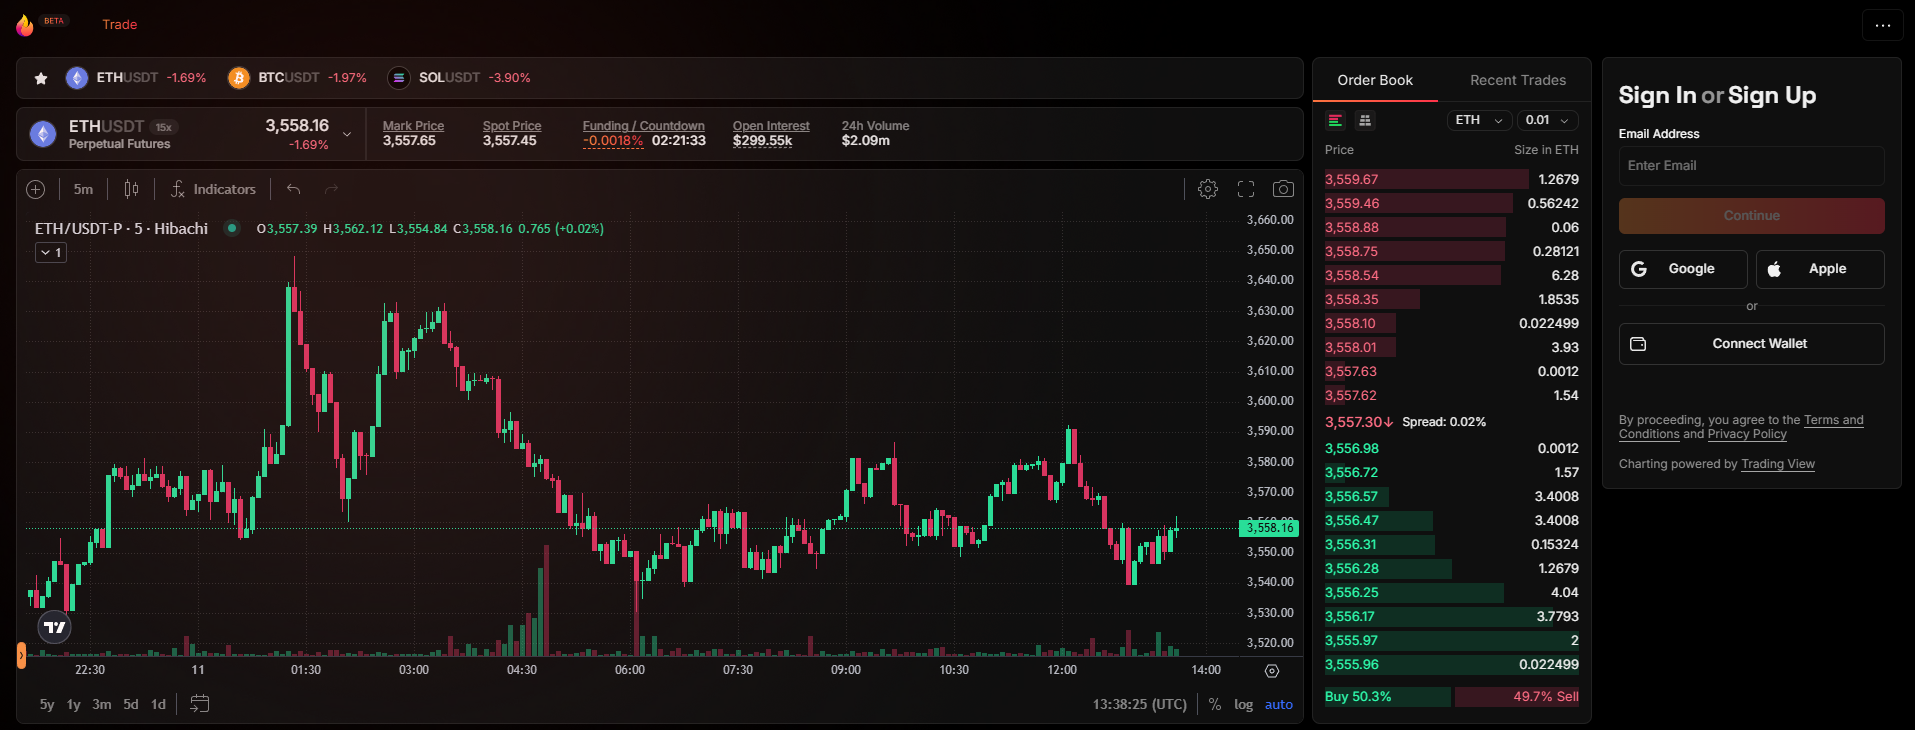Click the Mark Price label
Image resolution: width=1915 pixels, height=730 pixels.
pos(413,126)
